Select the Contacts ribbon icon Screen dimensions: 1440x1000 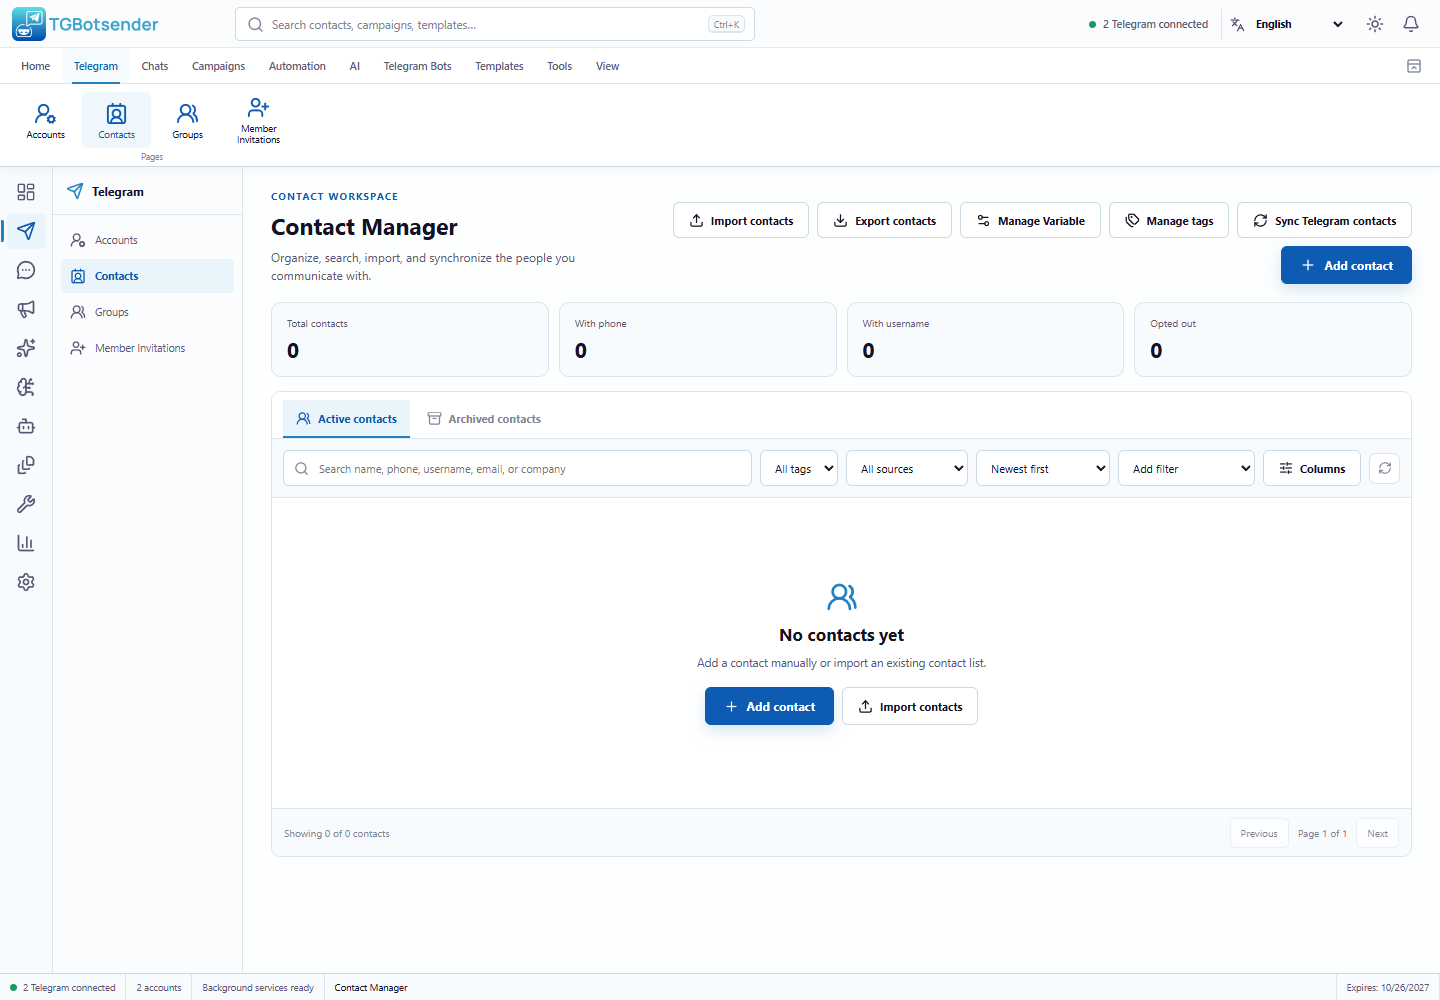117,120
